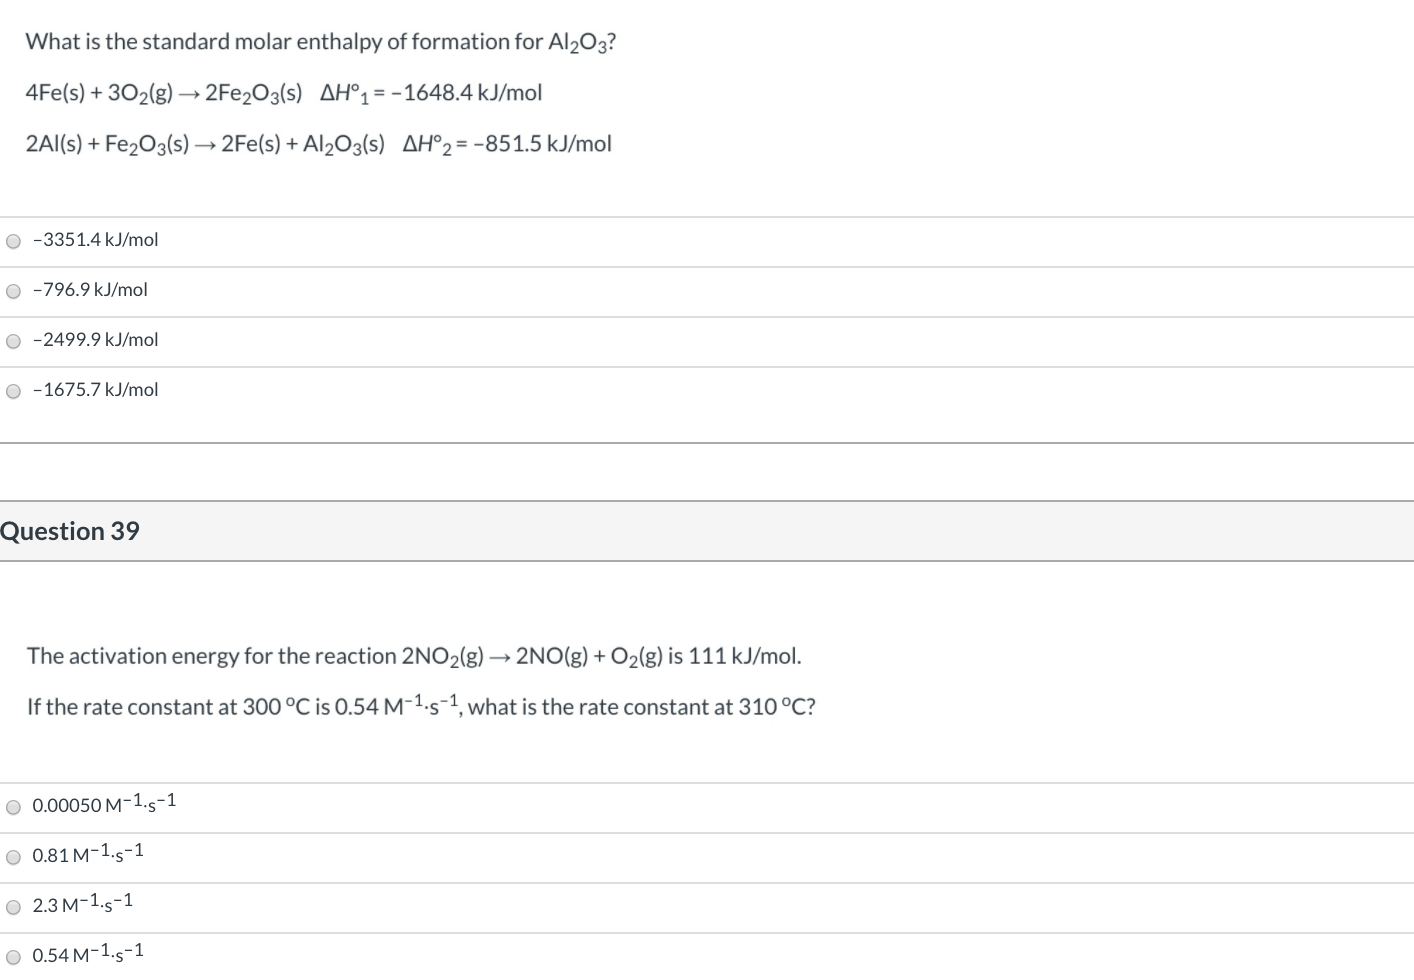
Task: Click the 0.54 M⁻¹·s⁻¹ answer label
Action: pos(88,954)
